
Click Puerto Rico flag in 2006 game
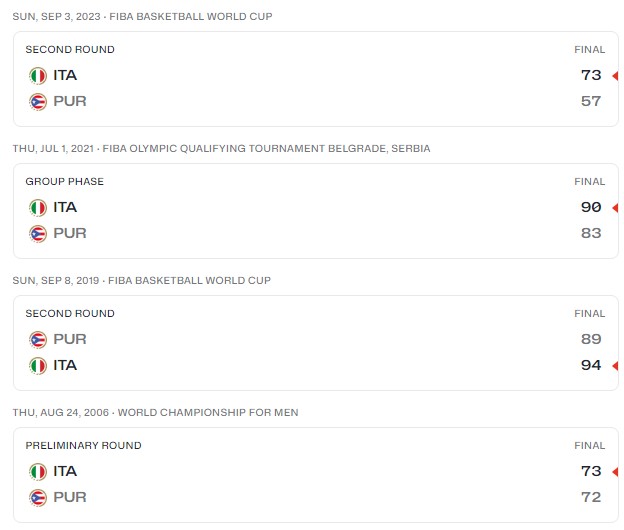(38, 497)
